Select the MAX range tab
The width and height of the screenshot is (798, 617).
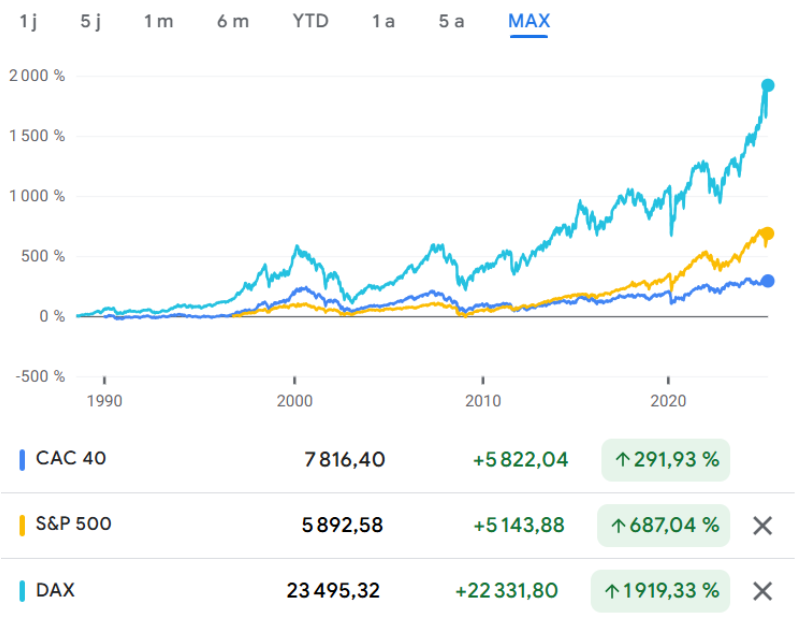(x=529, y=21)
